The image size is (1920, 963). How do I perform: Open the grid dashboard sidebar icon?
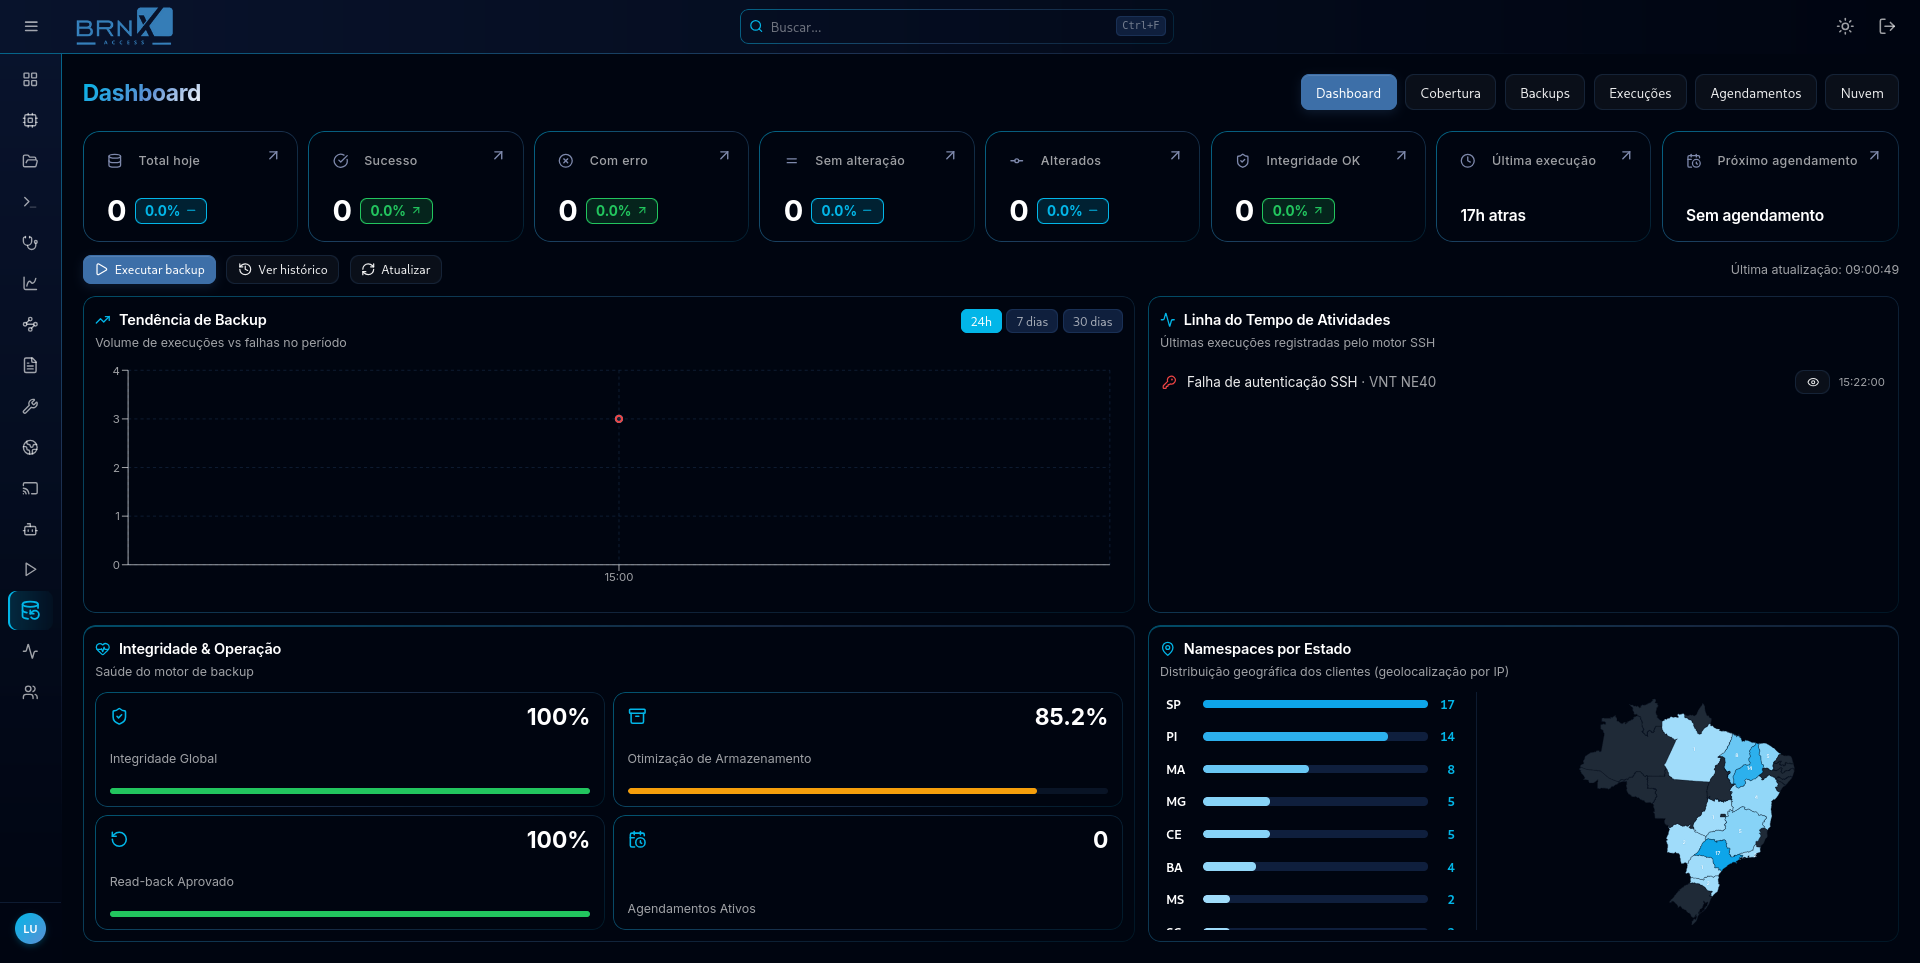30,79
